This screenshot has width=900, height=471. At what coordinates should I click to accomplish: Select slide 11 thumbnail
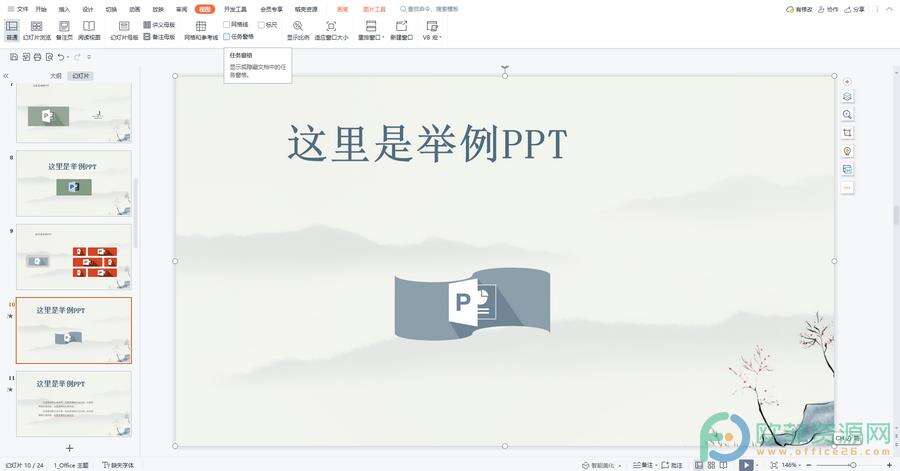74,404
